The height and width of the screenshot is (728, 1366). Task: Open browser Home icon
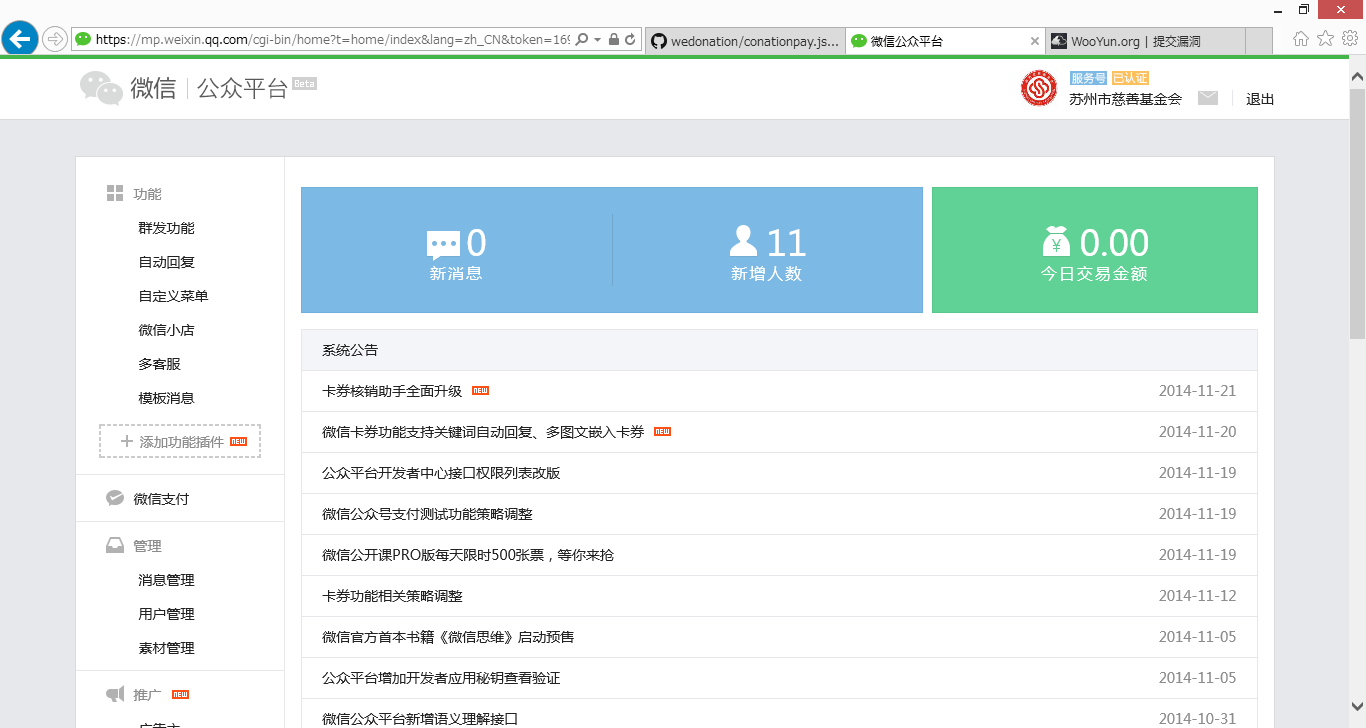[x=1301, y=39]
